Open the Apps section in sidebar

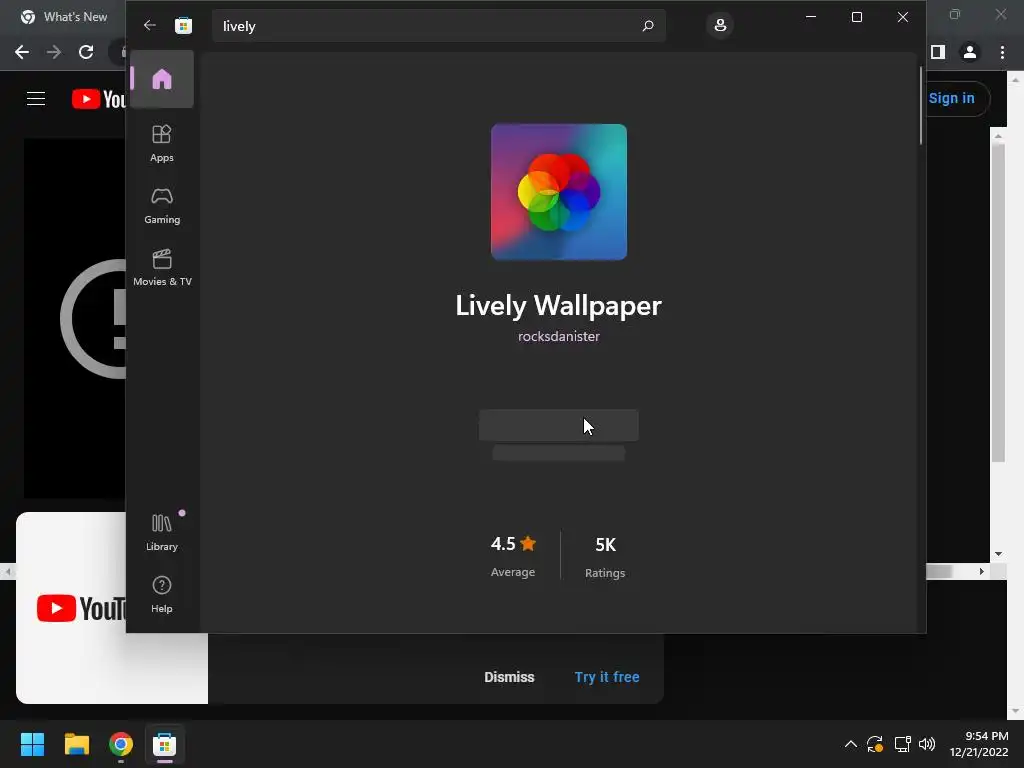[x=162, y=143]
